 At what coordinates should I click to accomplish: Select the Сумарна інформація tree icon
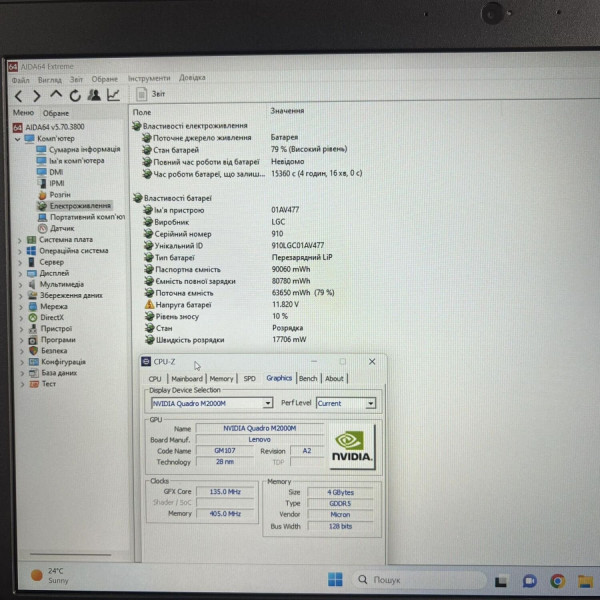tap(41, 149)
